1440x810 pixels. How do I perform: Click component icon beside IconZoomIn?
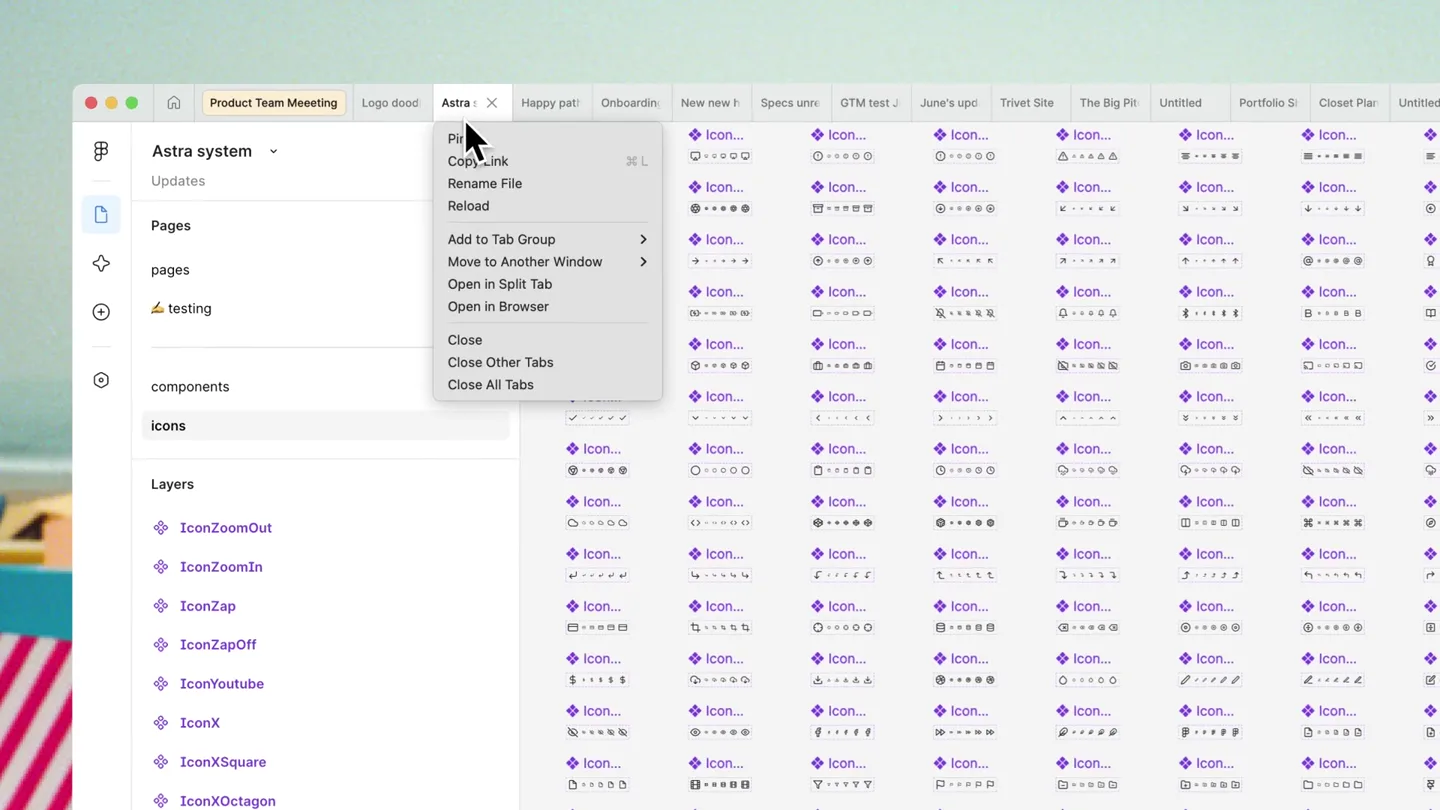point(161,567)
